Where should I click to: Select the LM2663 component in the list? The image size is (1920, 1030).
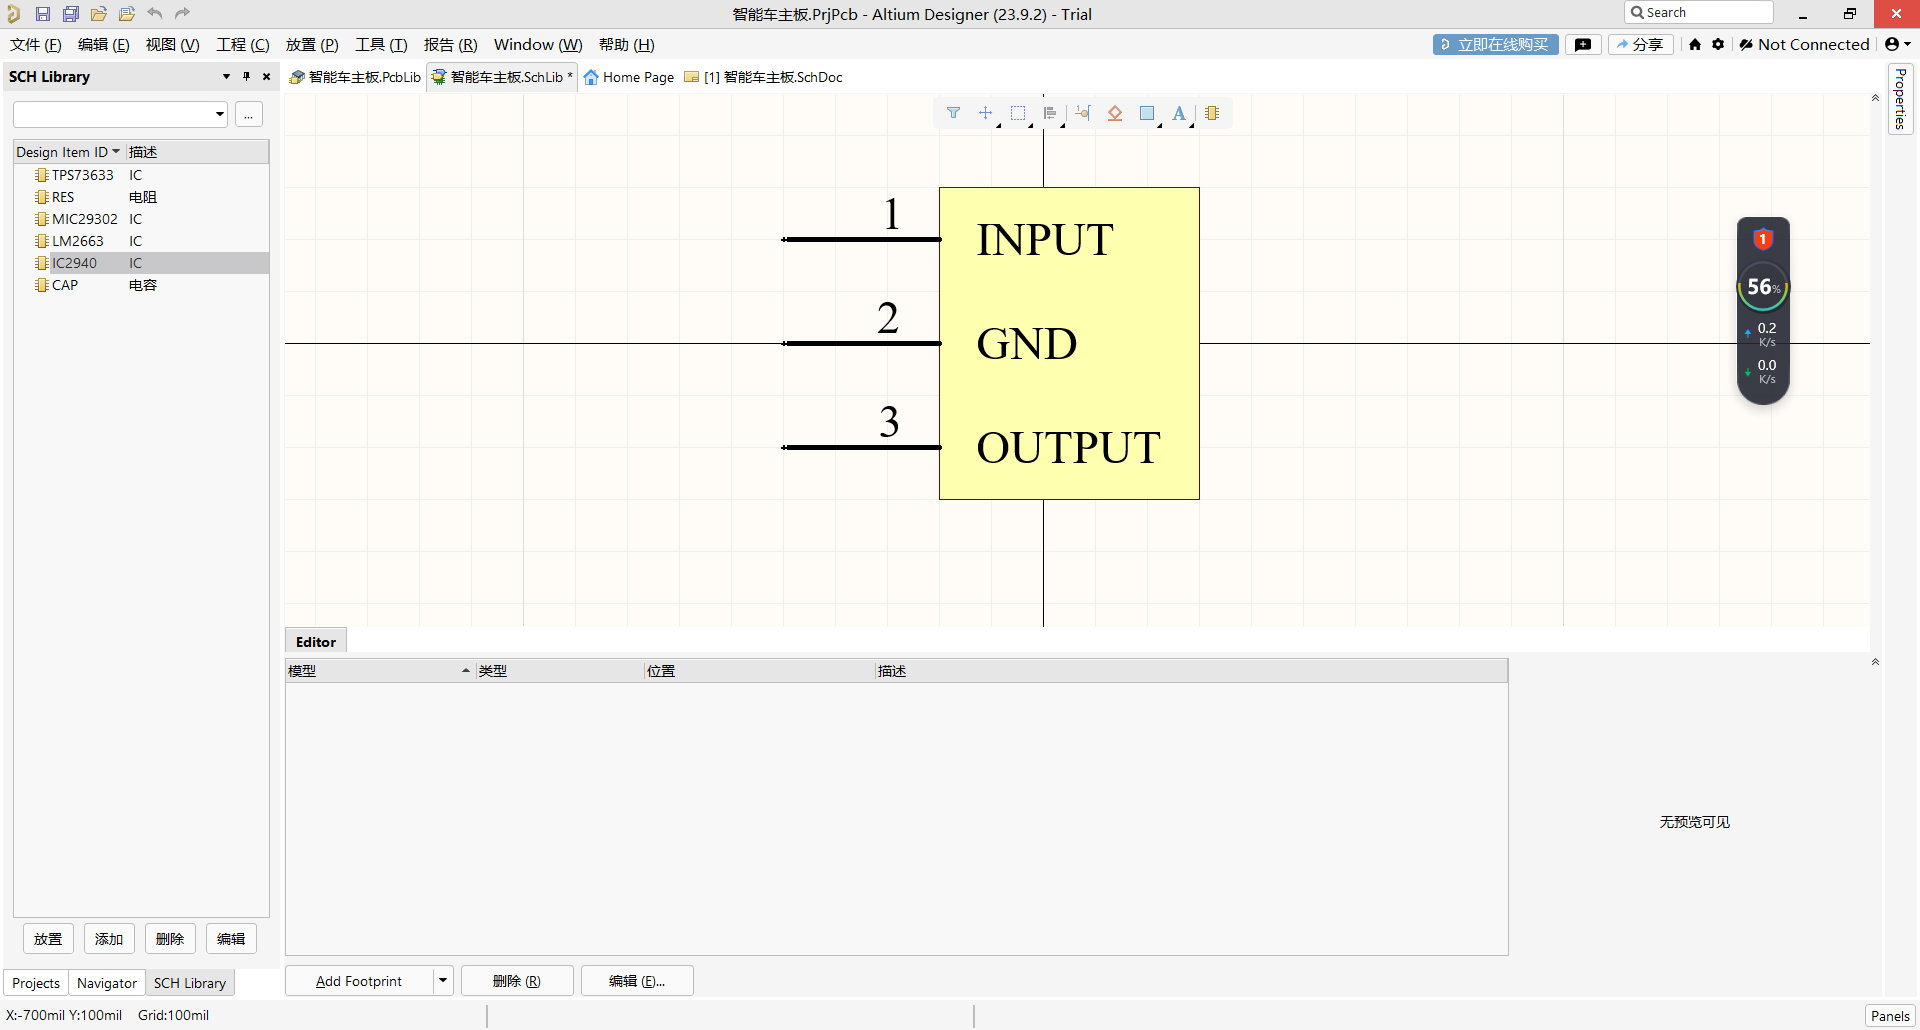78,241
